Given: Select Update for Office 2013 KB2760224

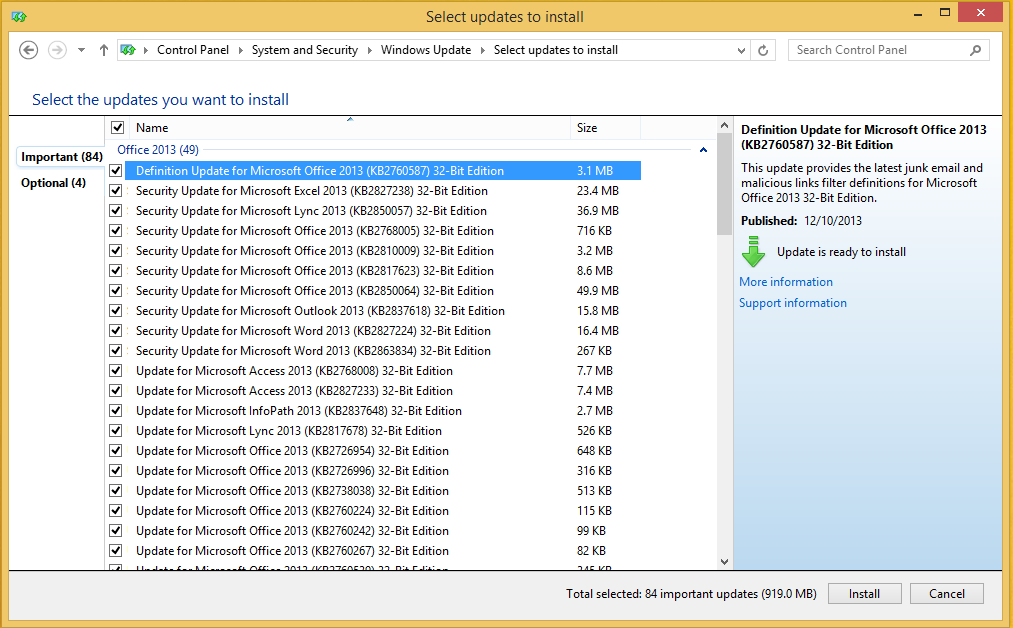Looking at the screenshot, I should point(292,511).
